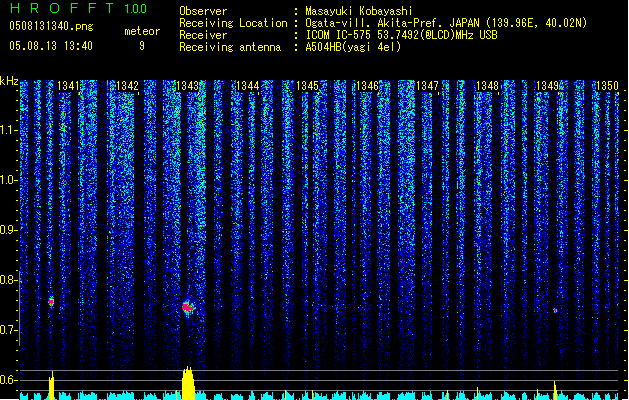629x400 pixels.
Task: Click the yellow intensity spike near 1349
Action: (555, 390)
